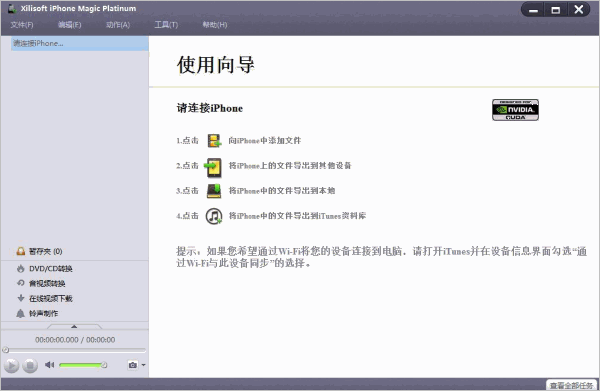The height and width of the screenshot is (391, 600).
Task: Click the 向iPhone中添加文件 text
Action: coord(264,140)
